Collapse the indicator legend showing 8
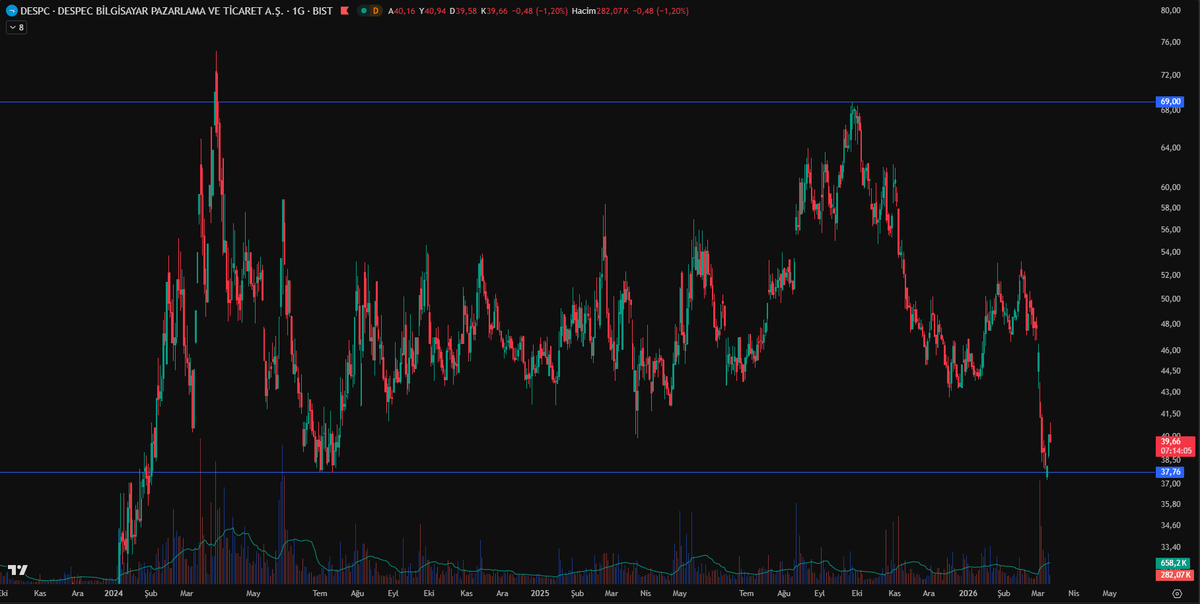1200x604 pixels. (x=16, y=27)
